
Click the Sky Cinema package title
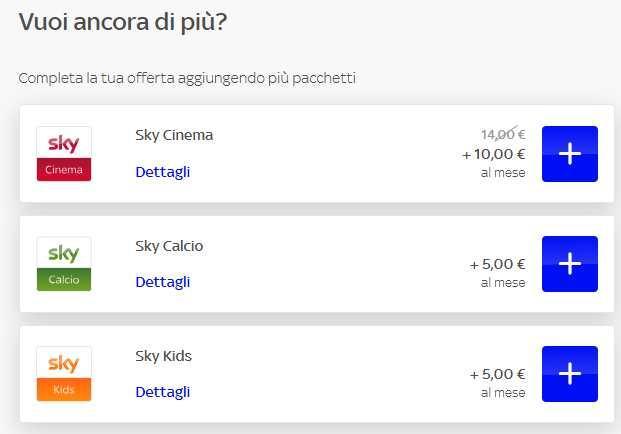tap(174, 135)
